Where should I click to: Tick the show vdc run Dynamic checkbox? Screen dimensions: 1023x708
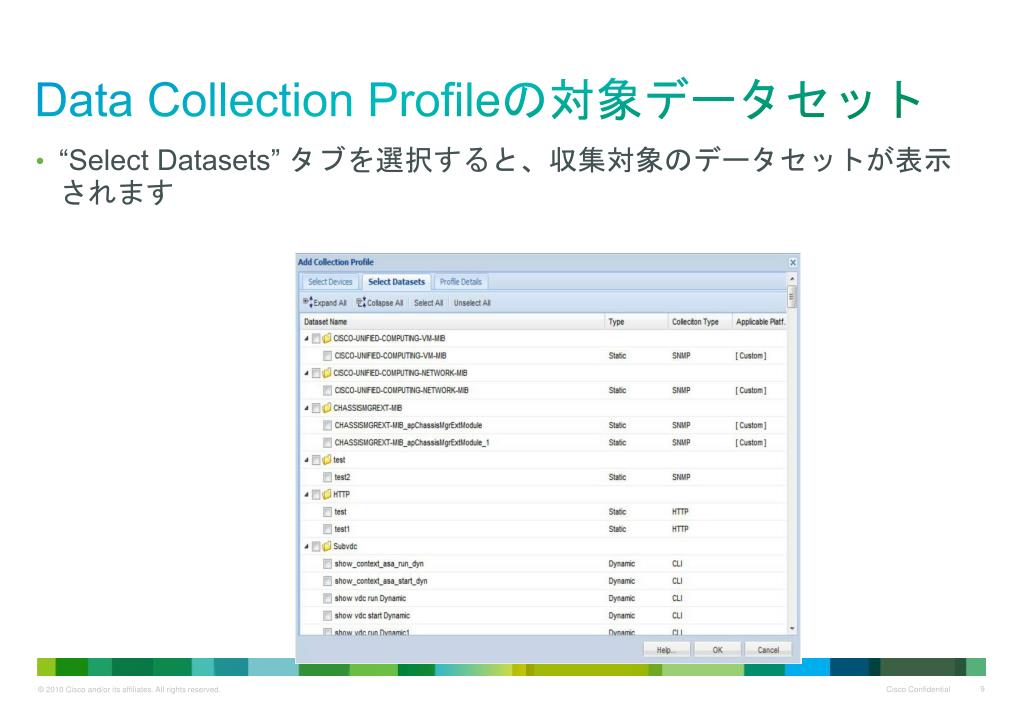328,598
